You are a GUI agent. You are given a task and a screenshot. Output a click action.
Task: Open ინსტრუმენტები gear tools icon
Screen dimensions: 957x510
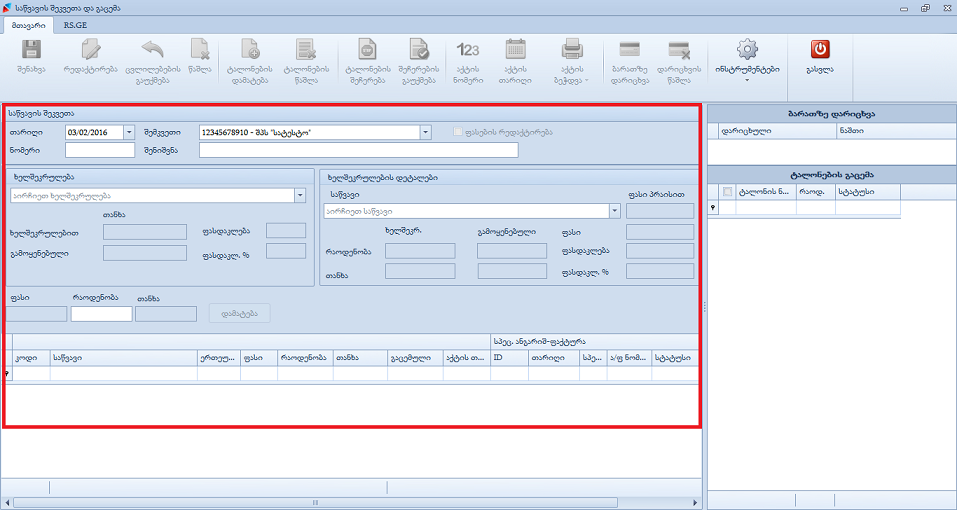pyautogui.click(x=747, y=49)
